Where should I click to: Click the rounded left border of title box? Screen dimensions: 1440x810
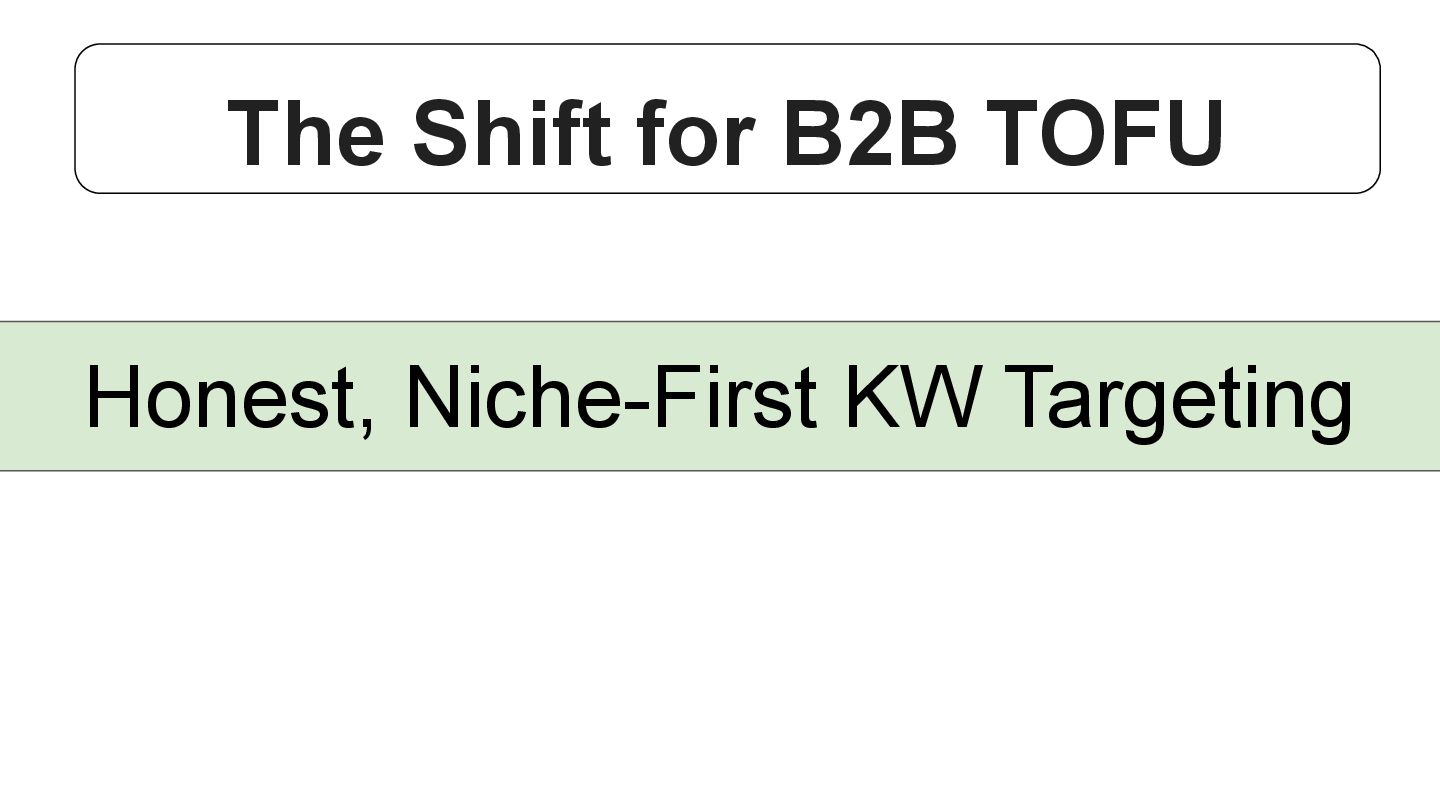click(x=76, y=118)
